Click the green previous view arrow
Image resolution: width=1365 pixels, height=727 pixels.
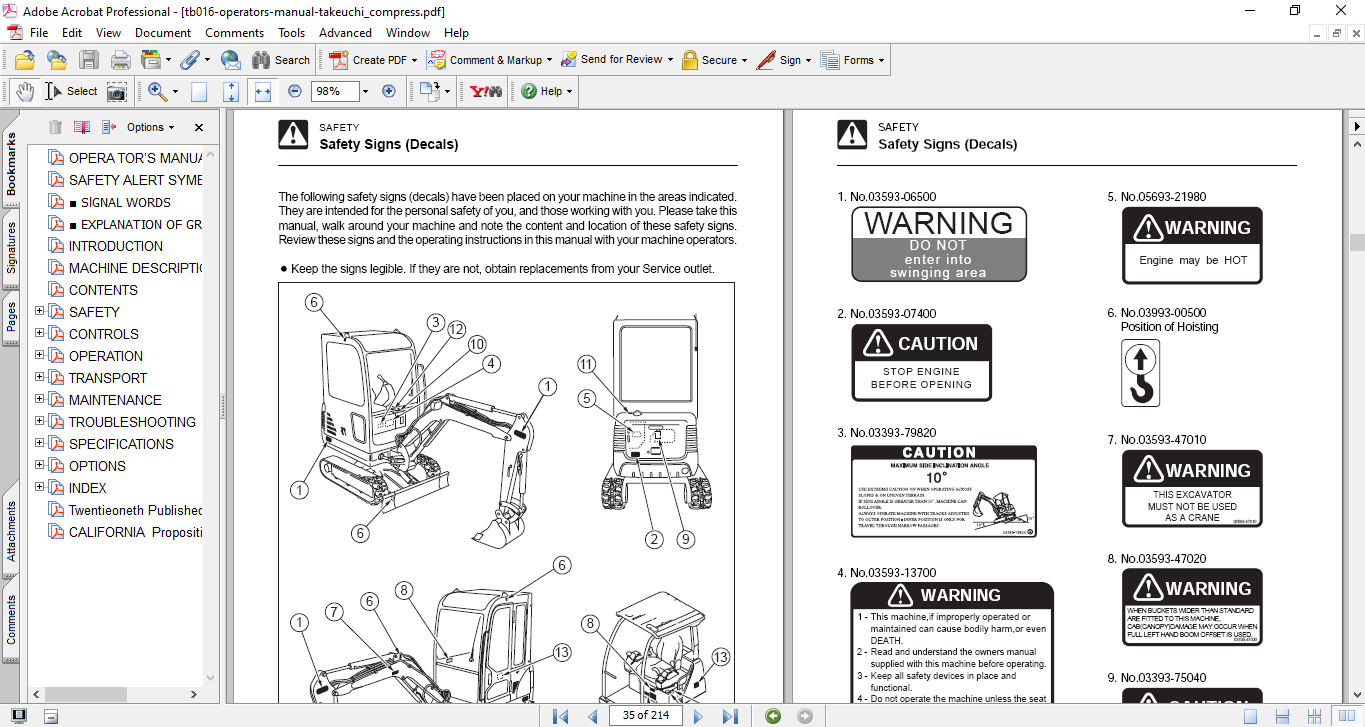[772, 716]
